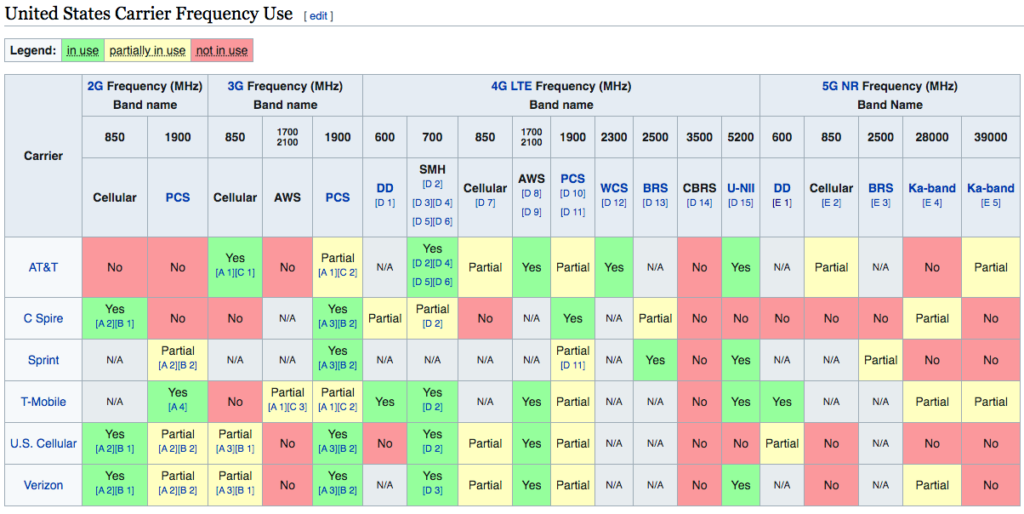Open the Verizon carrier link
The image size is (1024, 514).
coord(43,485)
